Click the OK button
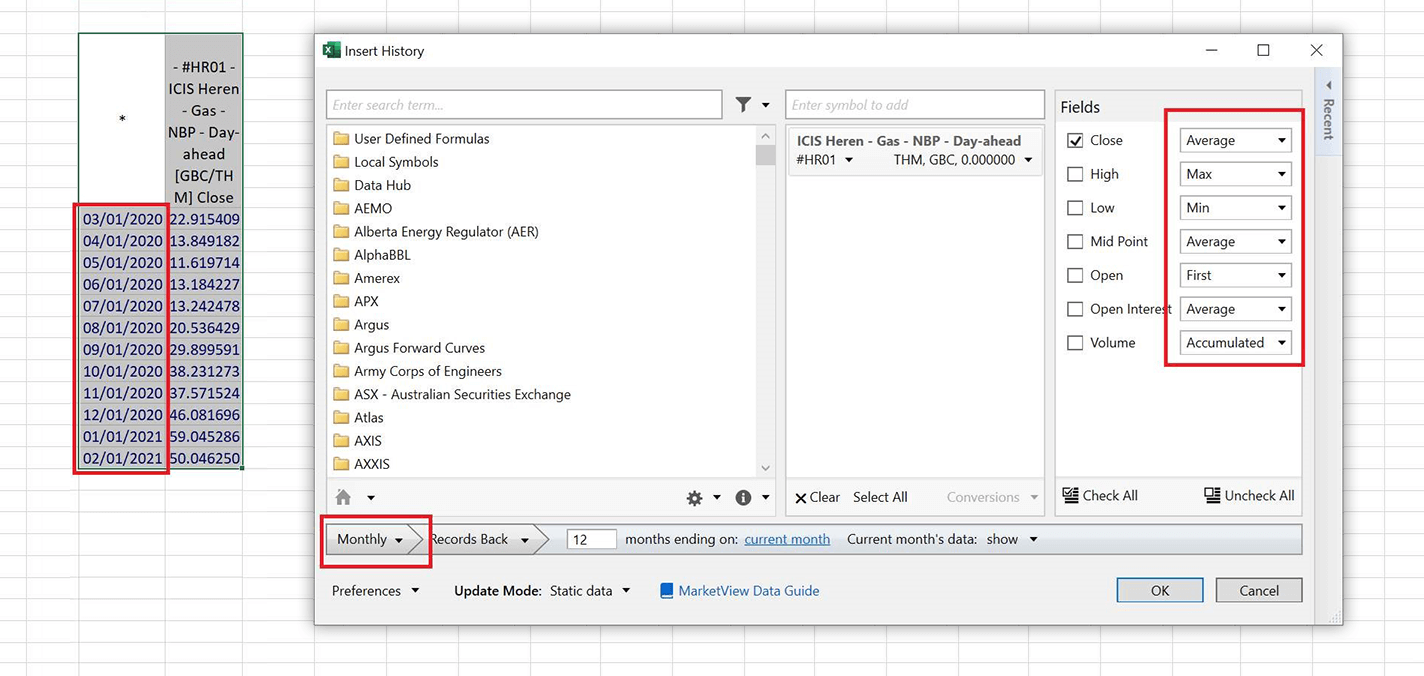The width and height of the screenshot is (1424, 676). [1159, 591]
